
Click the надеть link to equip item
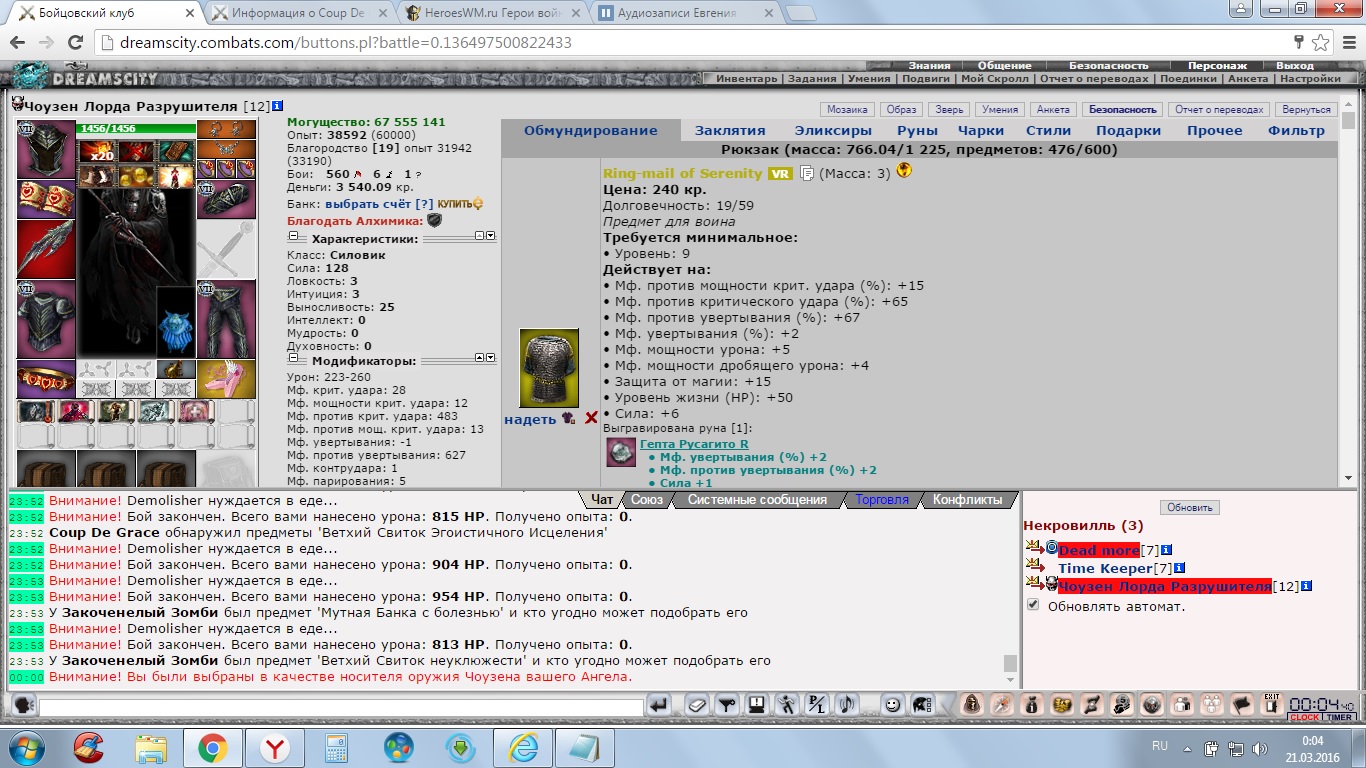tap(530, 419)
